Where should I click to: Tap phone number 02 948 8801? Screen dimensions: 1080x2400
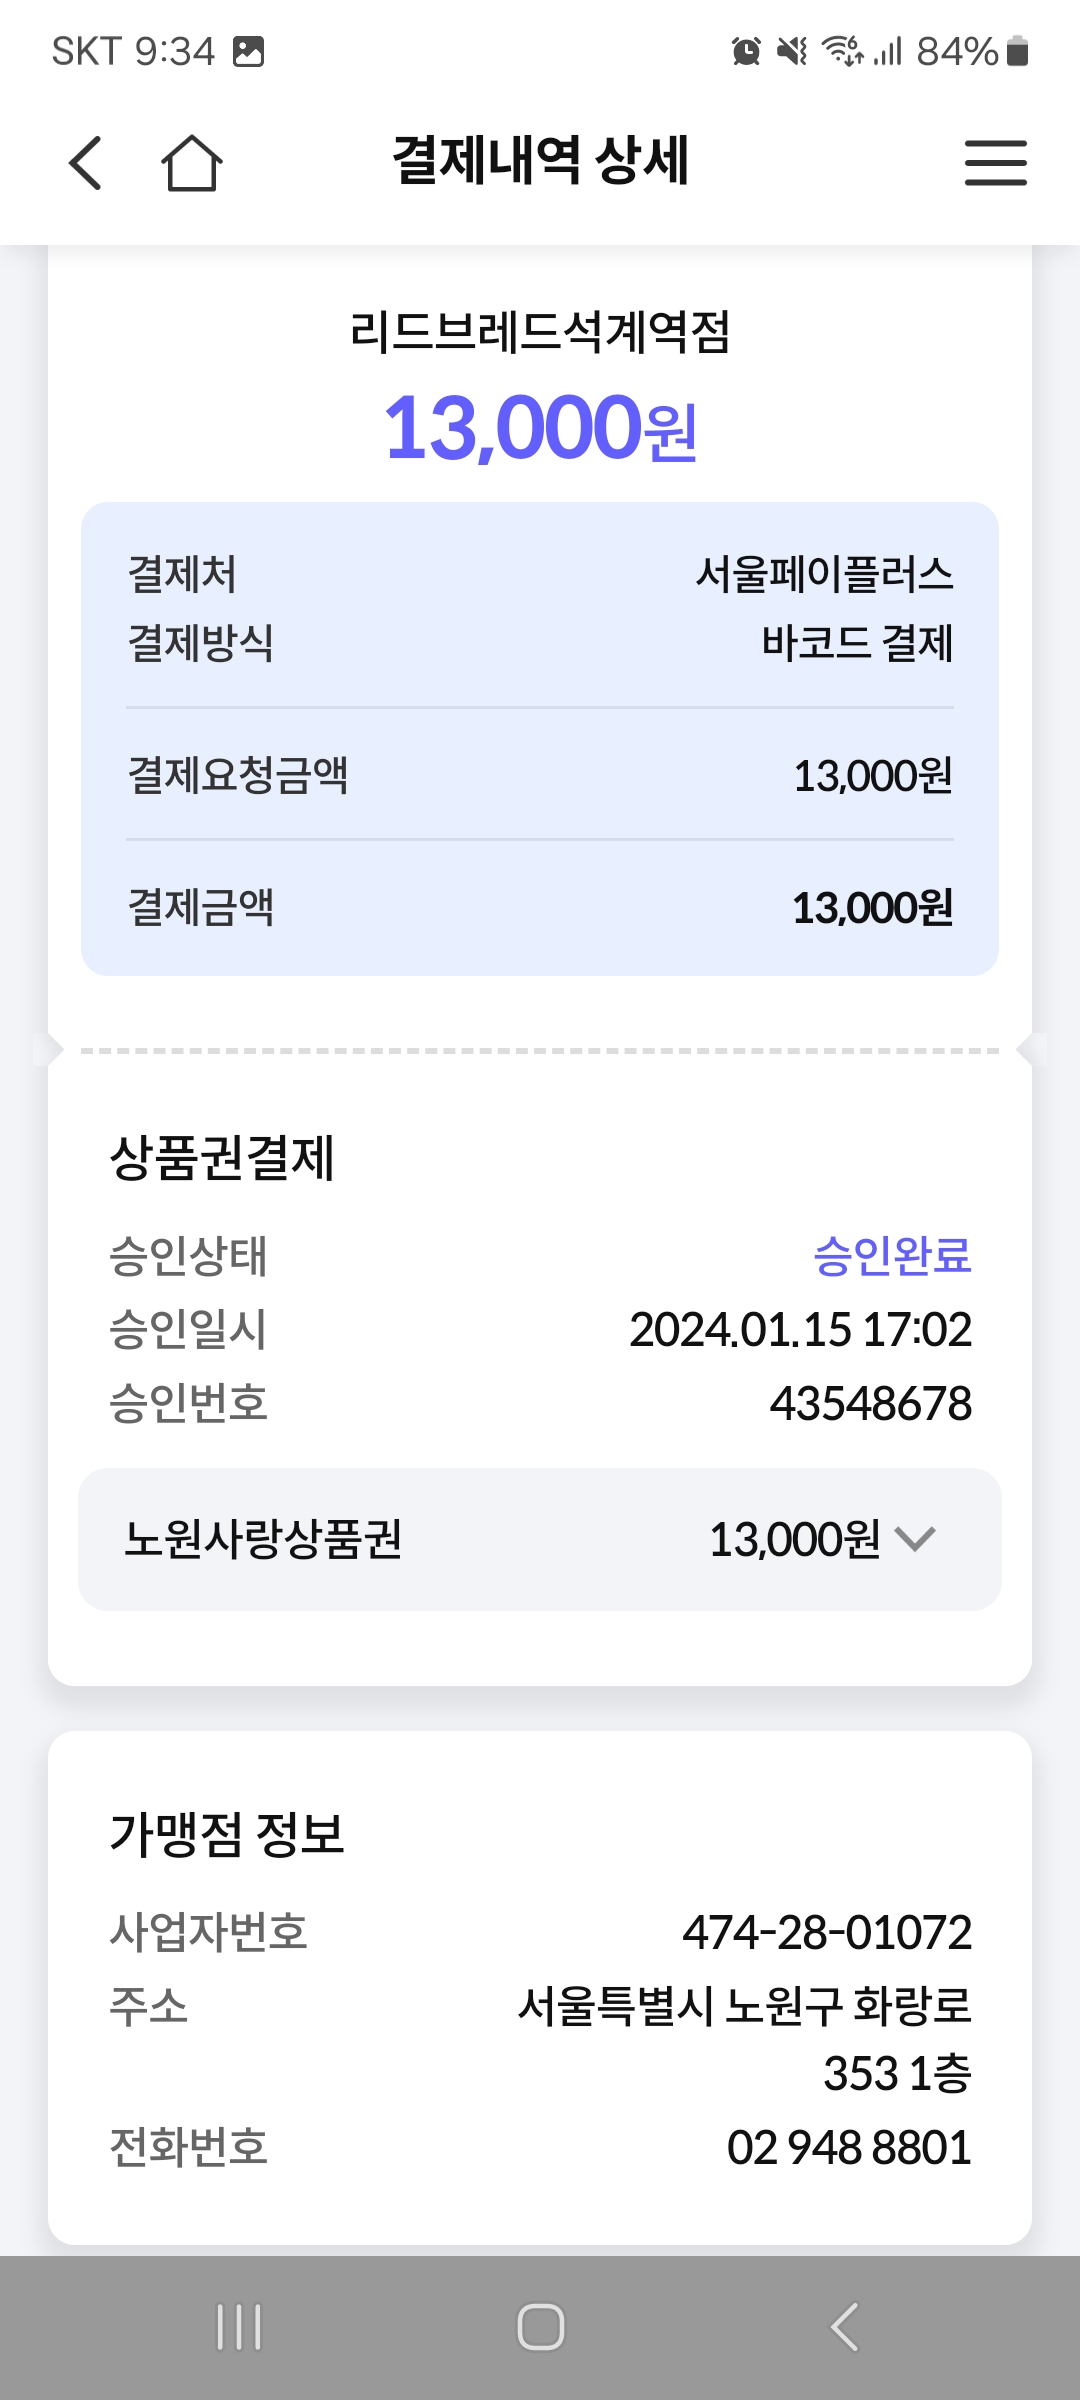click(x=849, y=2148)
